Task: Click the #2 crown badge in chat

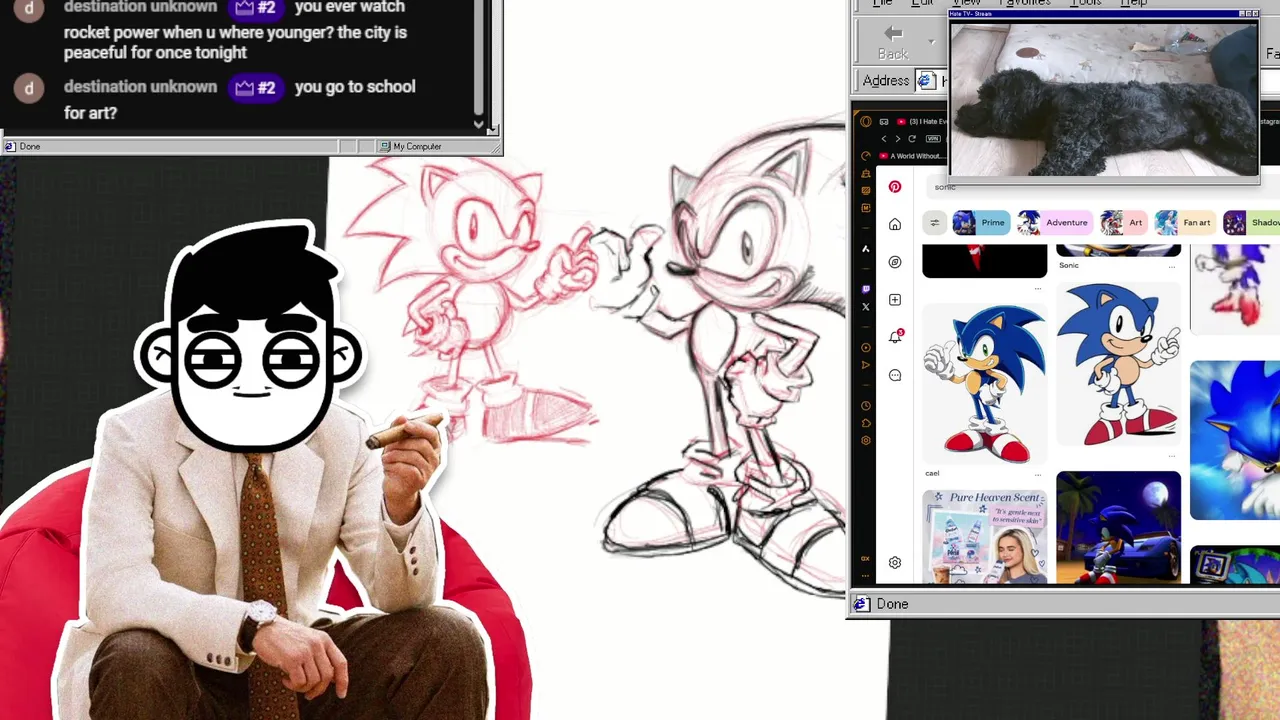Action: click(x=255, y=88)
